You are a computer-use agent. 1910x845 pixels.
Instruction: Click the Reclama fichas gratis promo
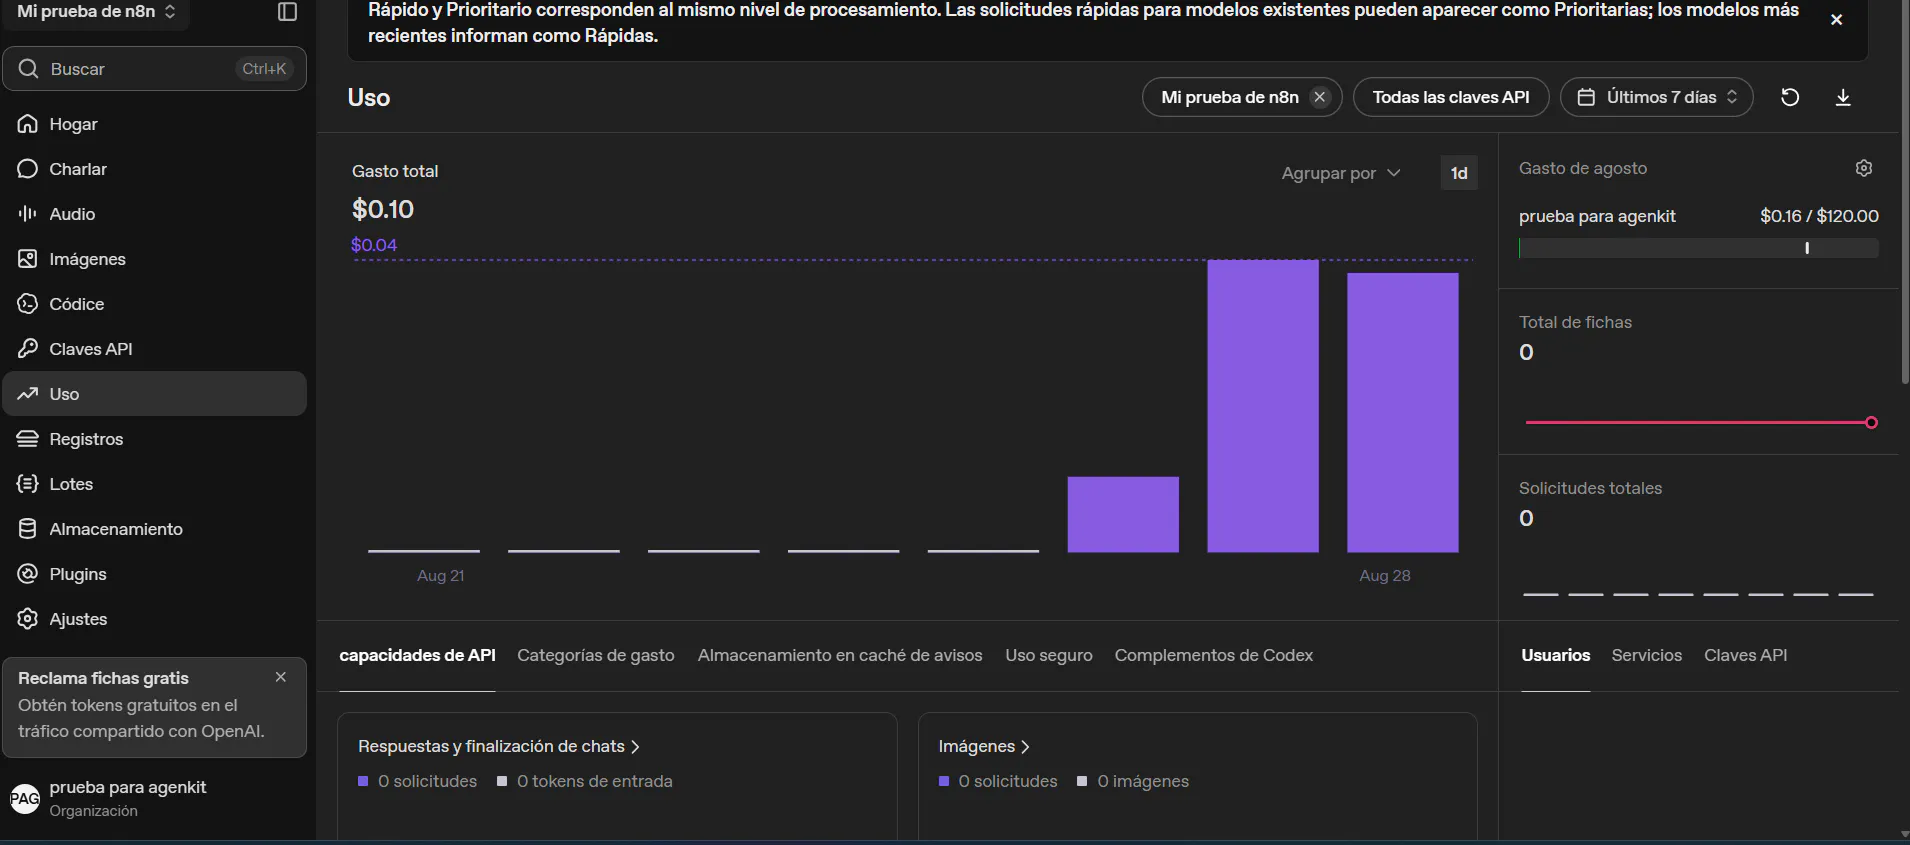click(x=154, y=707)
